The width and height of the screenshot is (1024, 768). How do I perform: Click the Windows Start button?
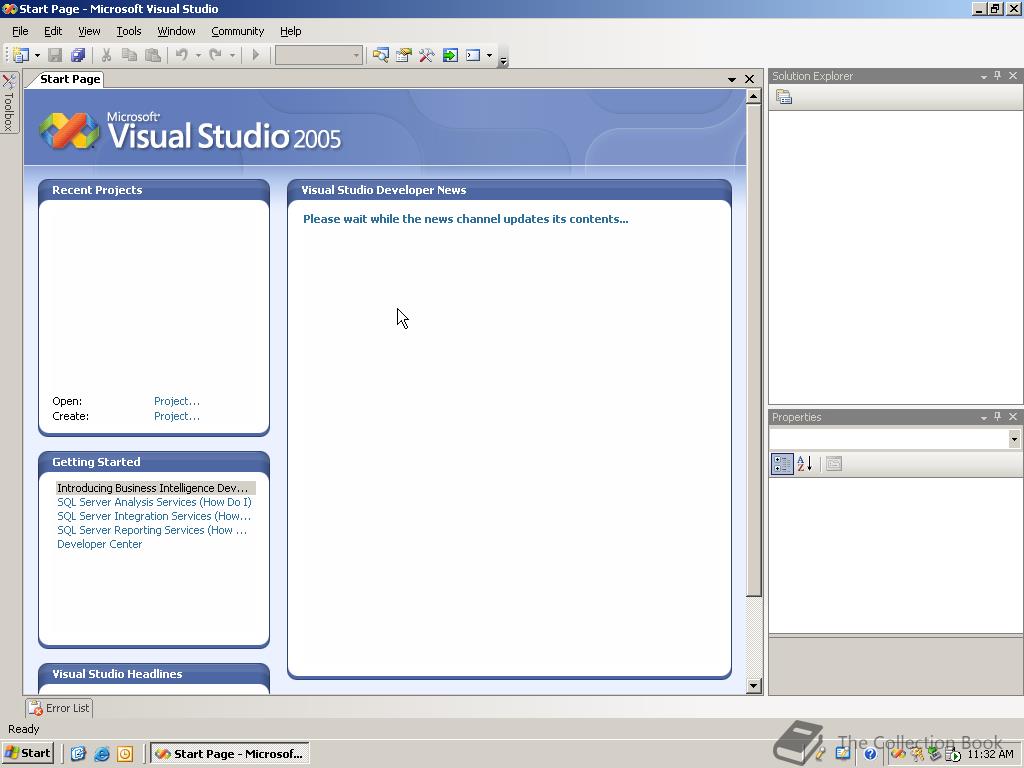[x=27, y=753]
